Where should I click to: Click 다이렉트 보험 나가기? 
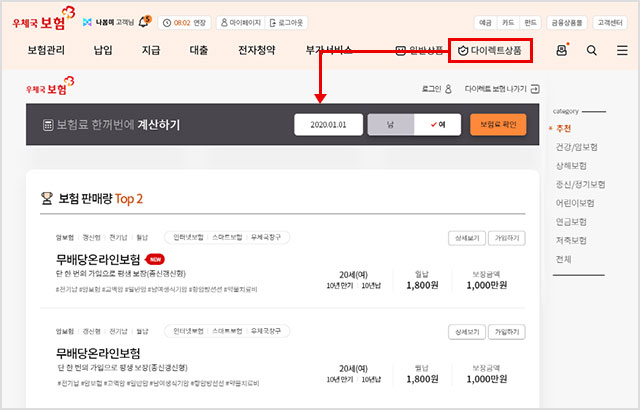502,89
